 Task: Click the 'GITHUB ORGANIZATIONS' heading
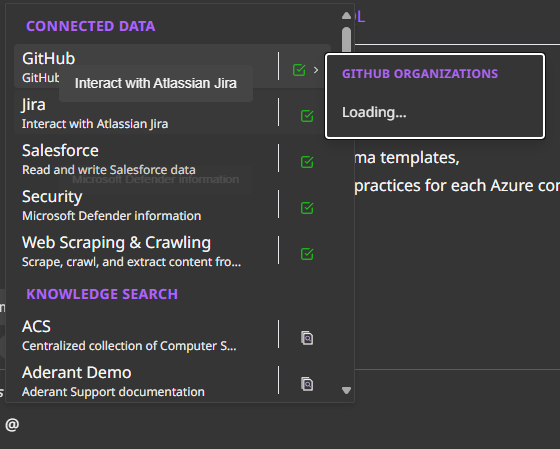[x=420, y=74]
